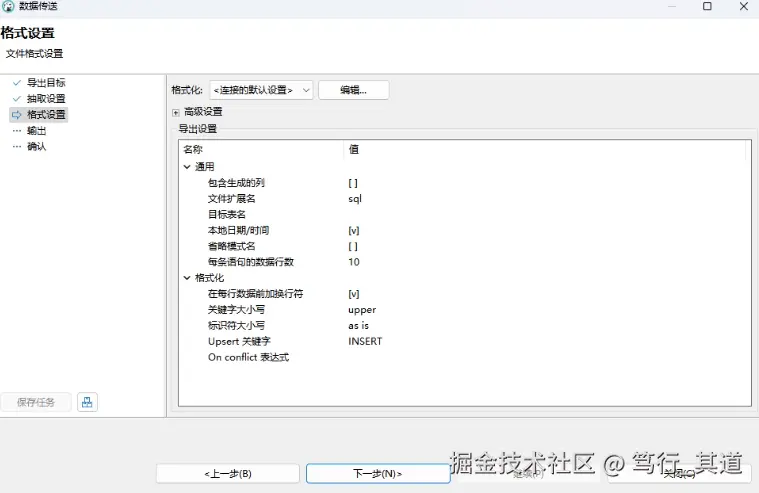Edit the 文件扩展名 value sql
The image size is (759, 493).
click(355, 199)
